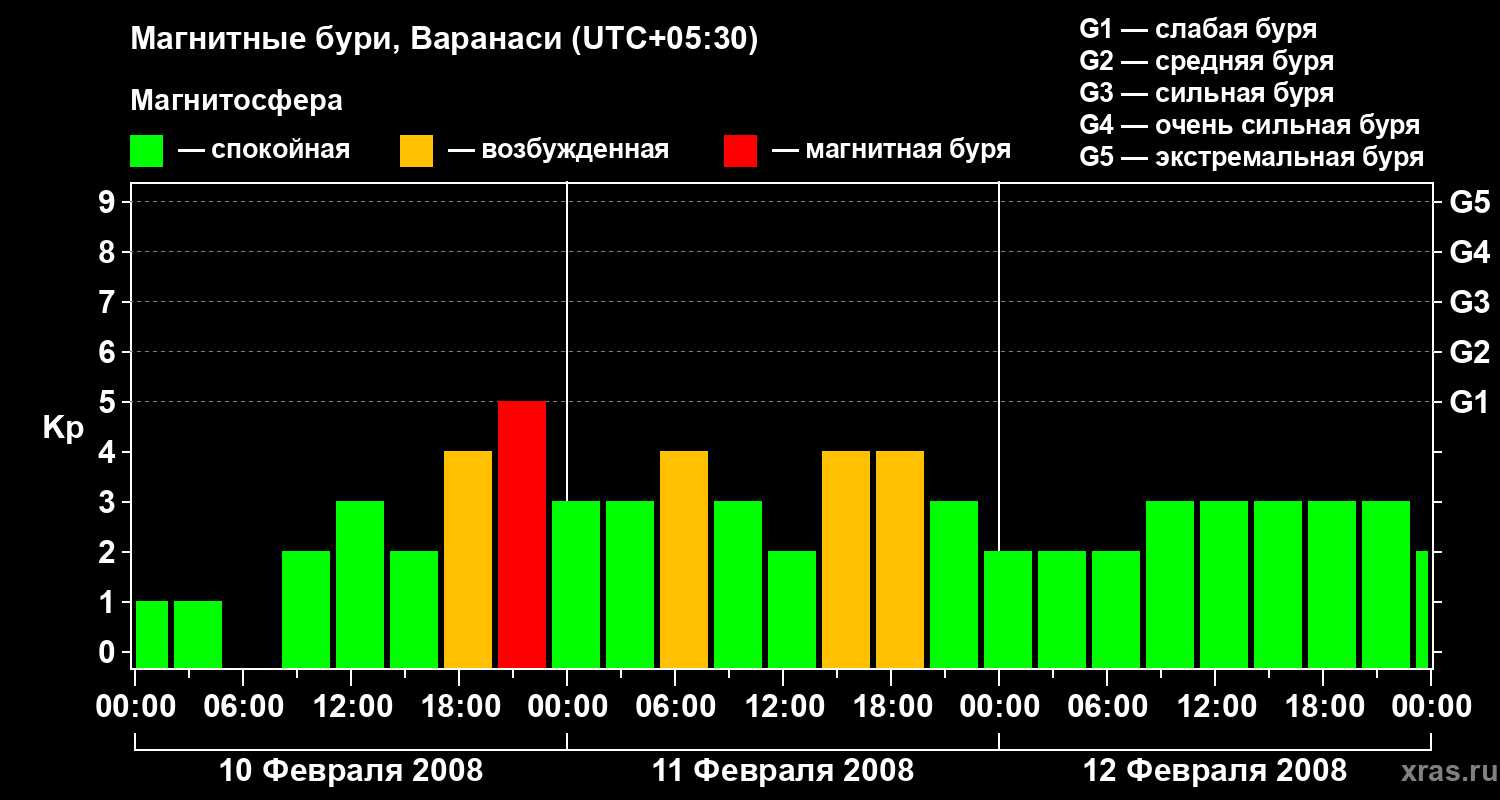Click the 18:00 time label for 12 February
Image resolution: width=1500 pixels, height=800 pixels.
(1323, 707)
